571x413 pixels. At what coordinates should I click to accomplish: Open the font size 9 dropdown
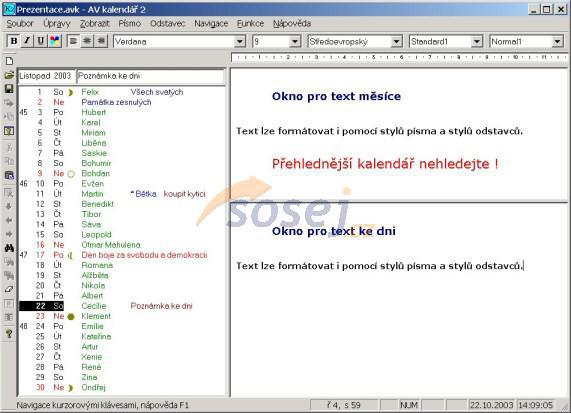click(295, 42)
